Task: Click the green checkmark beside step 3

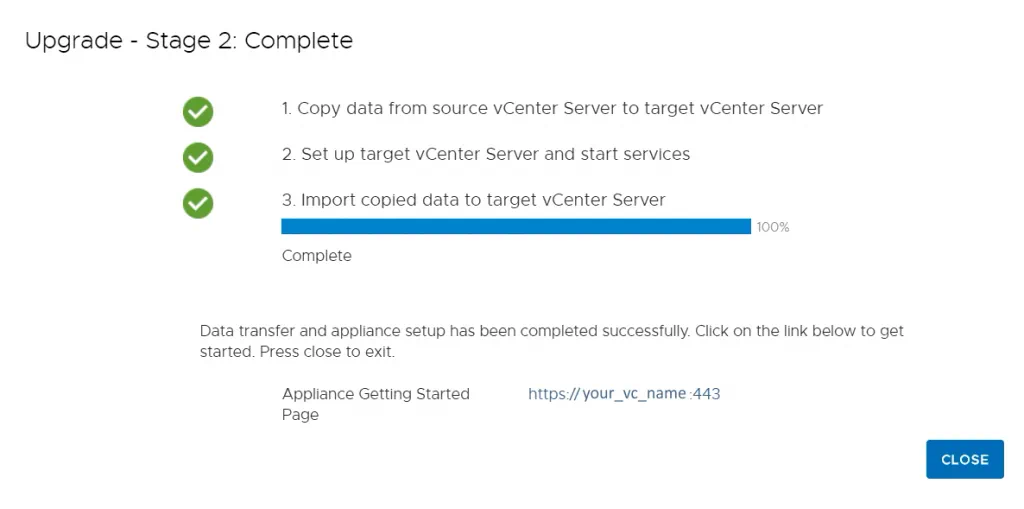Action: click(198, 203)
